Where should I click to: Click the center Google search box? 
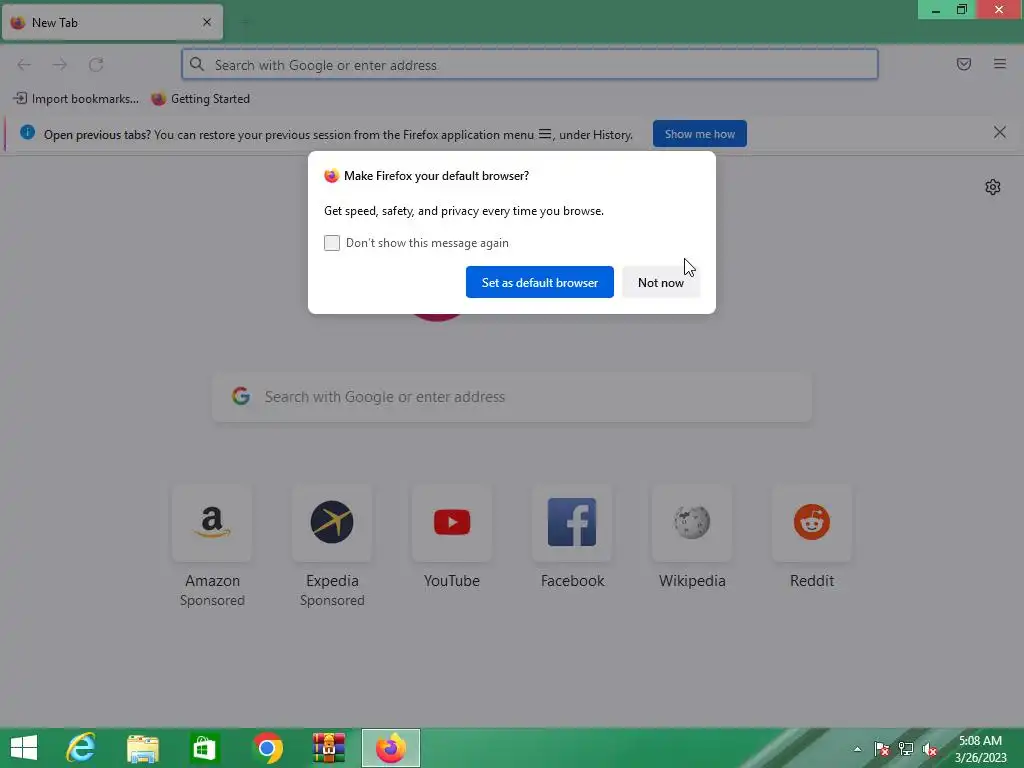(512, 397)
